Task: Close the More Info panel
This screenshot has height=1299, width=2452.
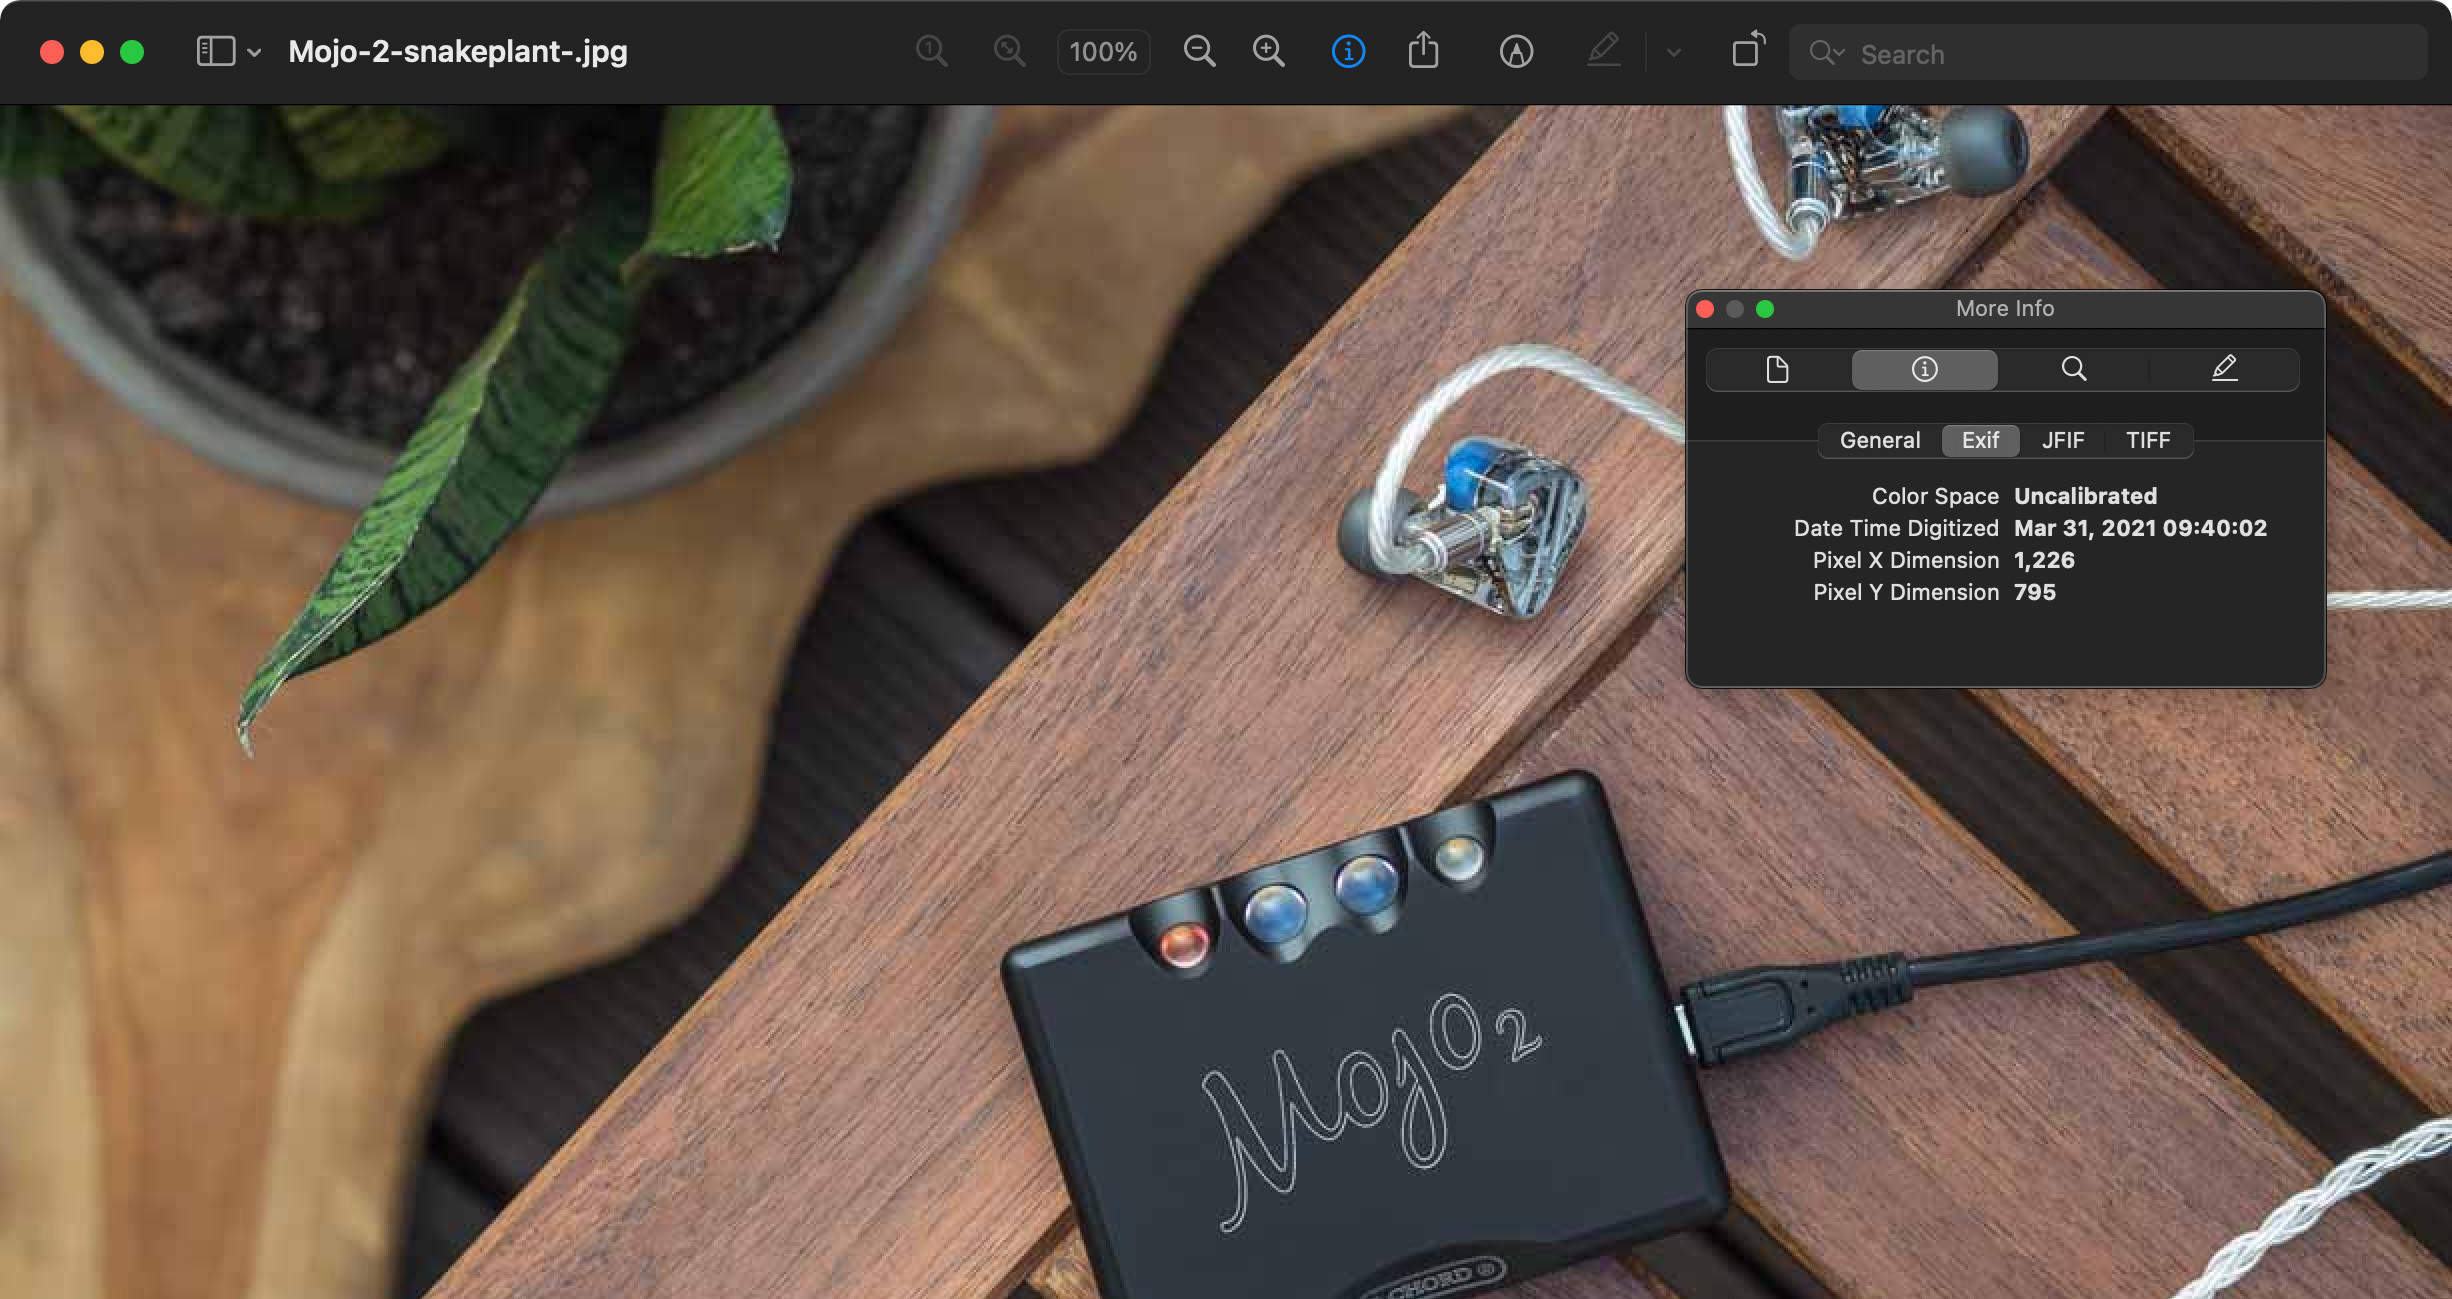Action: (1705, 309)
